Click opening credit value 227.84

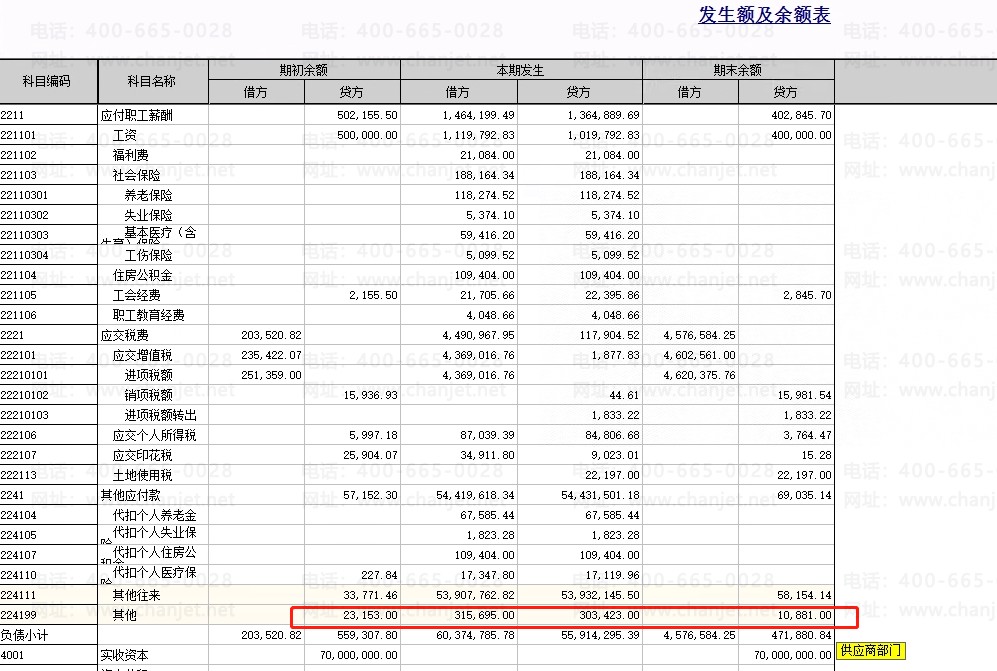pos(380,575)
